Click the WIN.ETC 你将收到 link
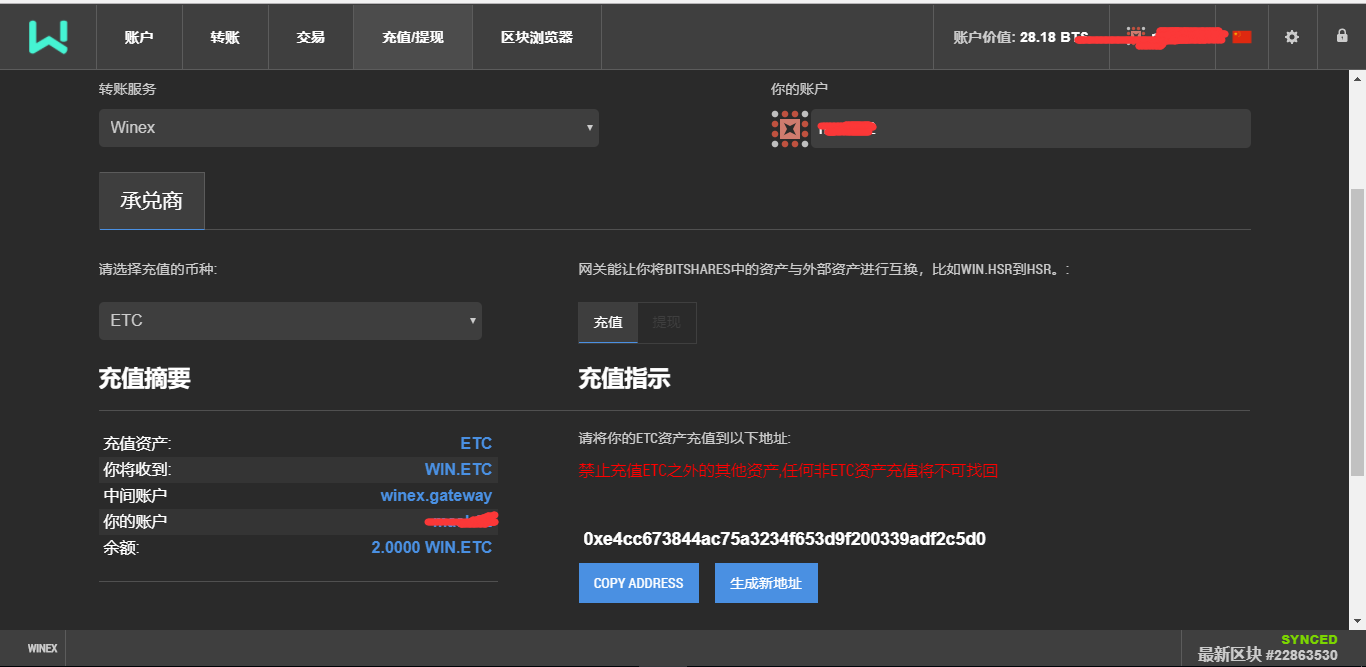The height and width of the screenshot is (667, 1366). [458, 469]
